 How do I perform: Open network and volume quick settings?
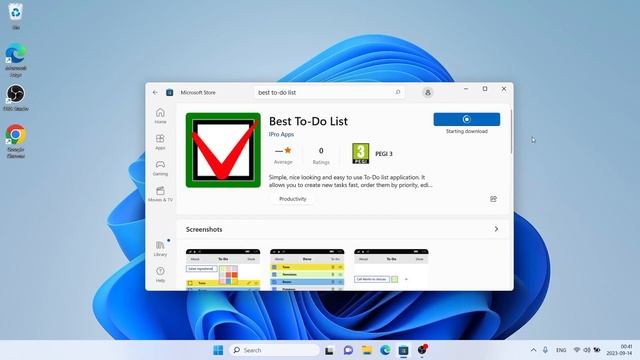pyautogui.click(x=587, y=350)
